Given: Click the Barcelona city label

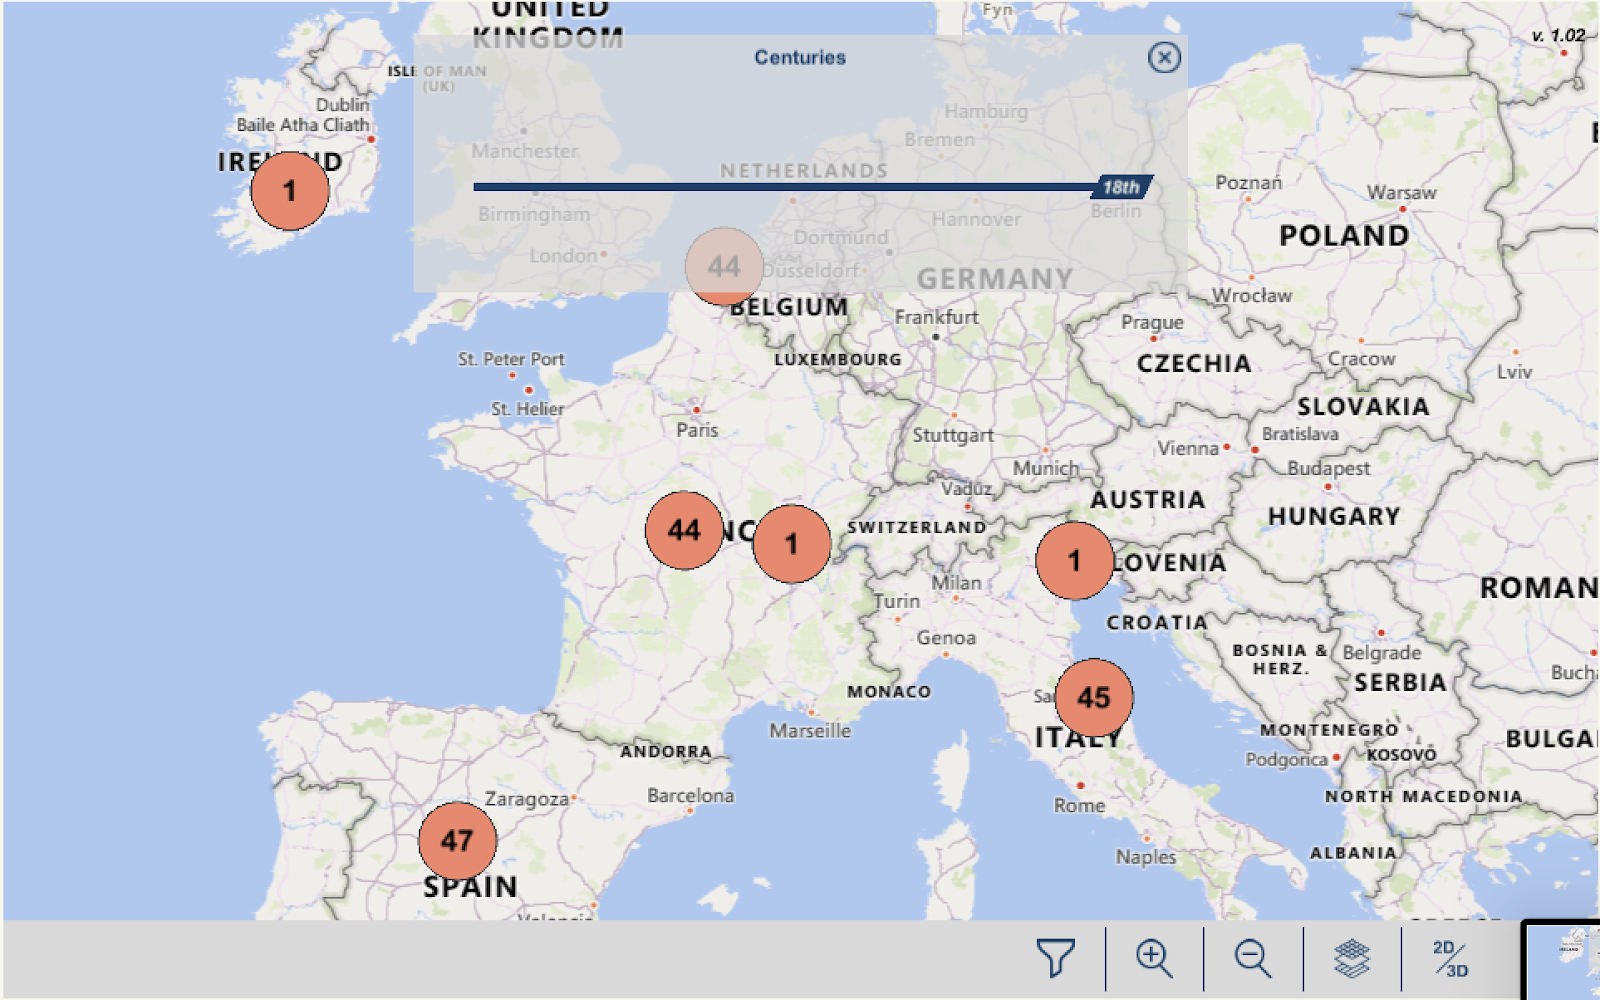Looking at the screenshot, I should point(690,796).
